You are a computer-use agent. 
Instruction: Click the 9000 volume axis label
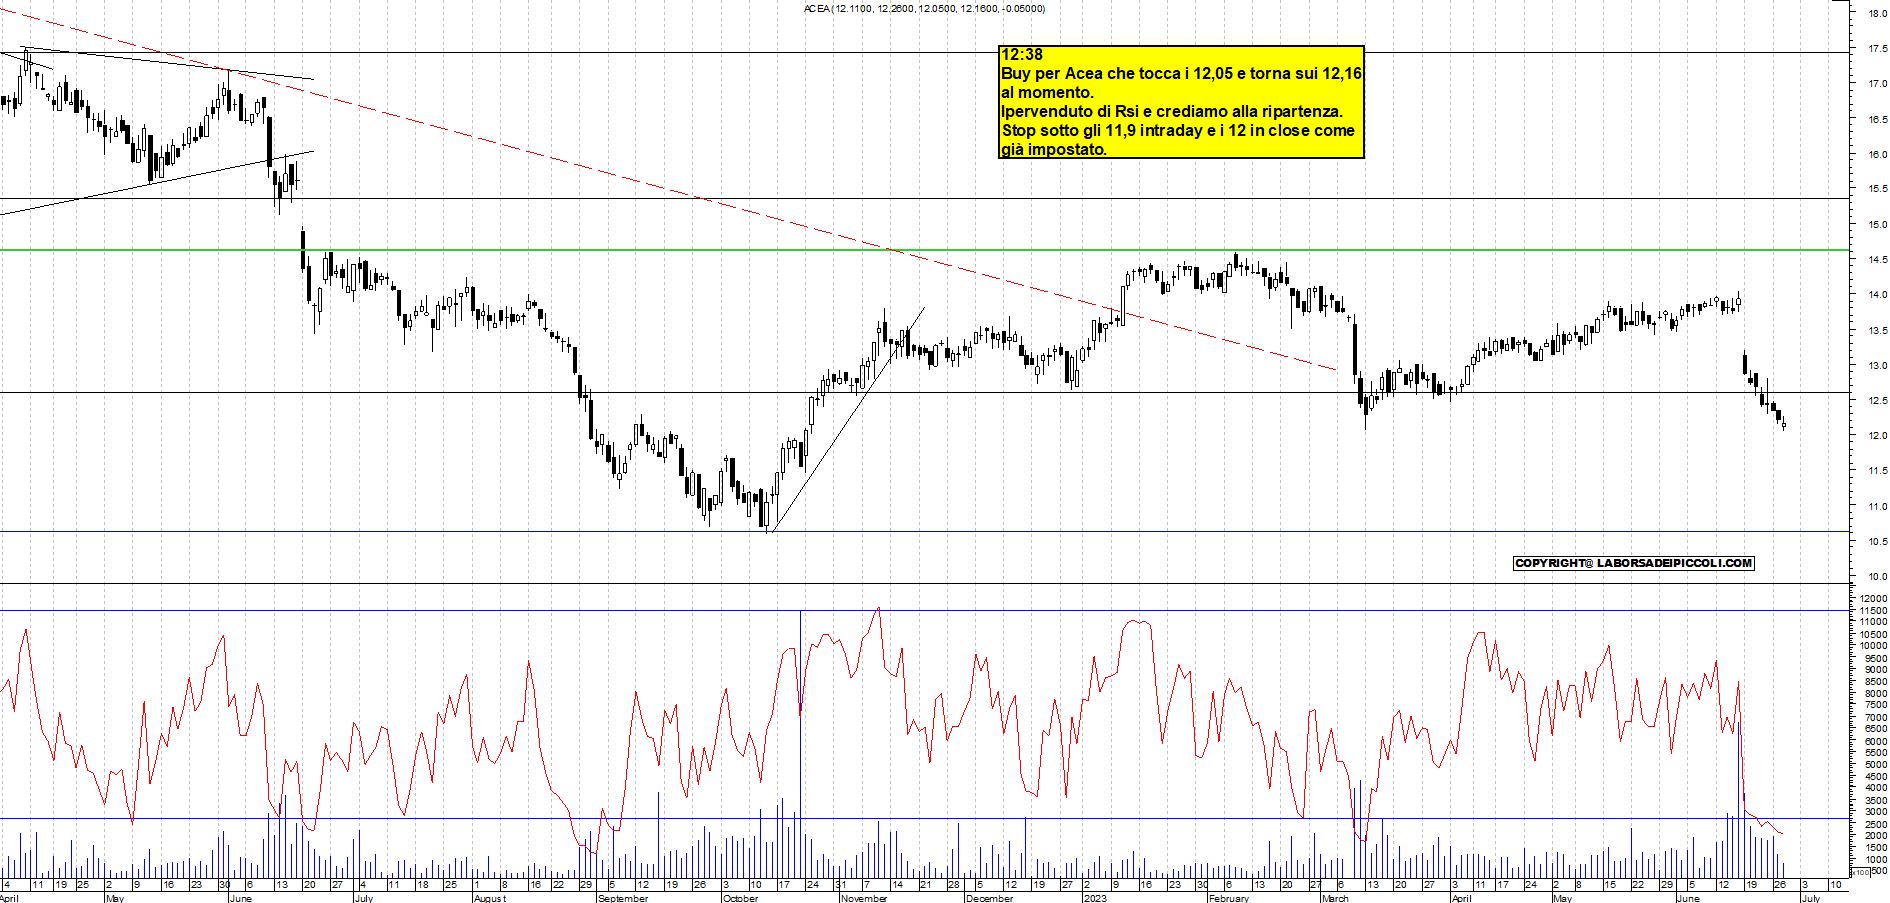[x=1876, y=670]
